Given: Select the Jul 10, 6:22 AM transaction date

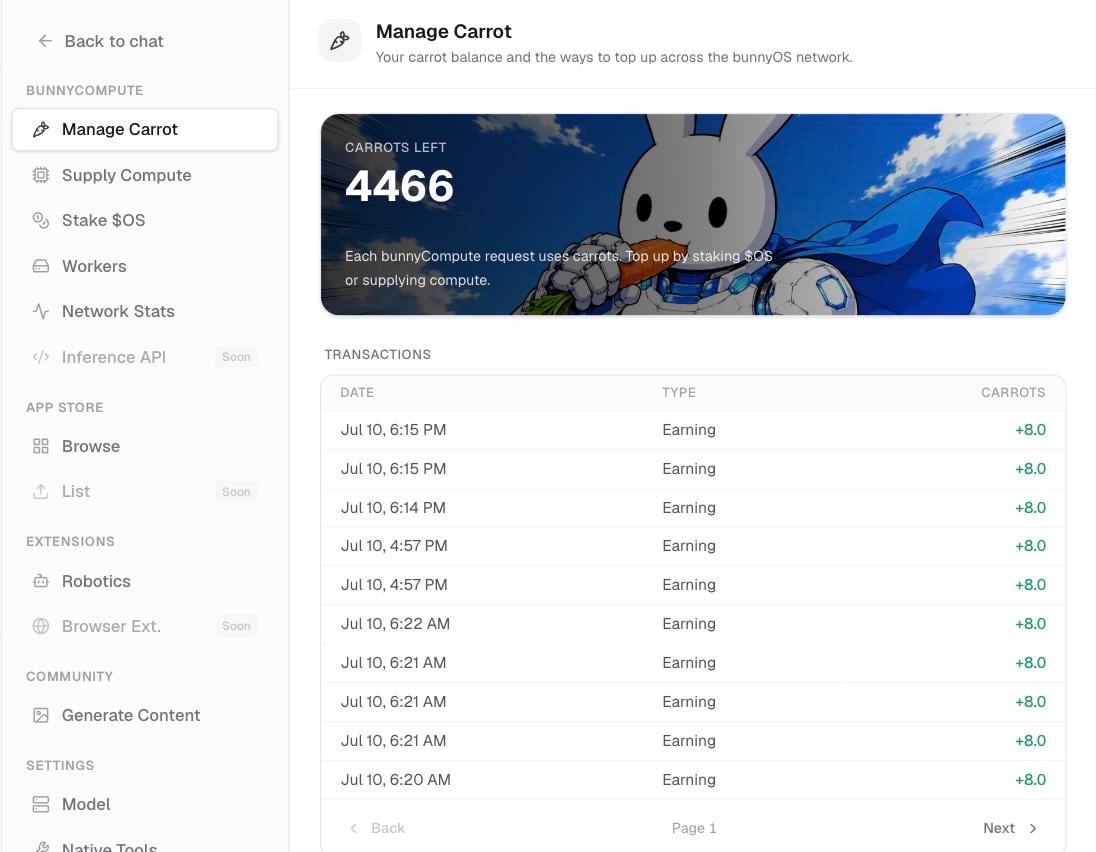Looking at the screenshot, I should click(x=395, y=623).
